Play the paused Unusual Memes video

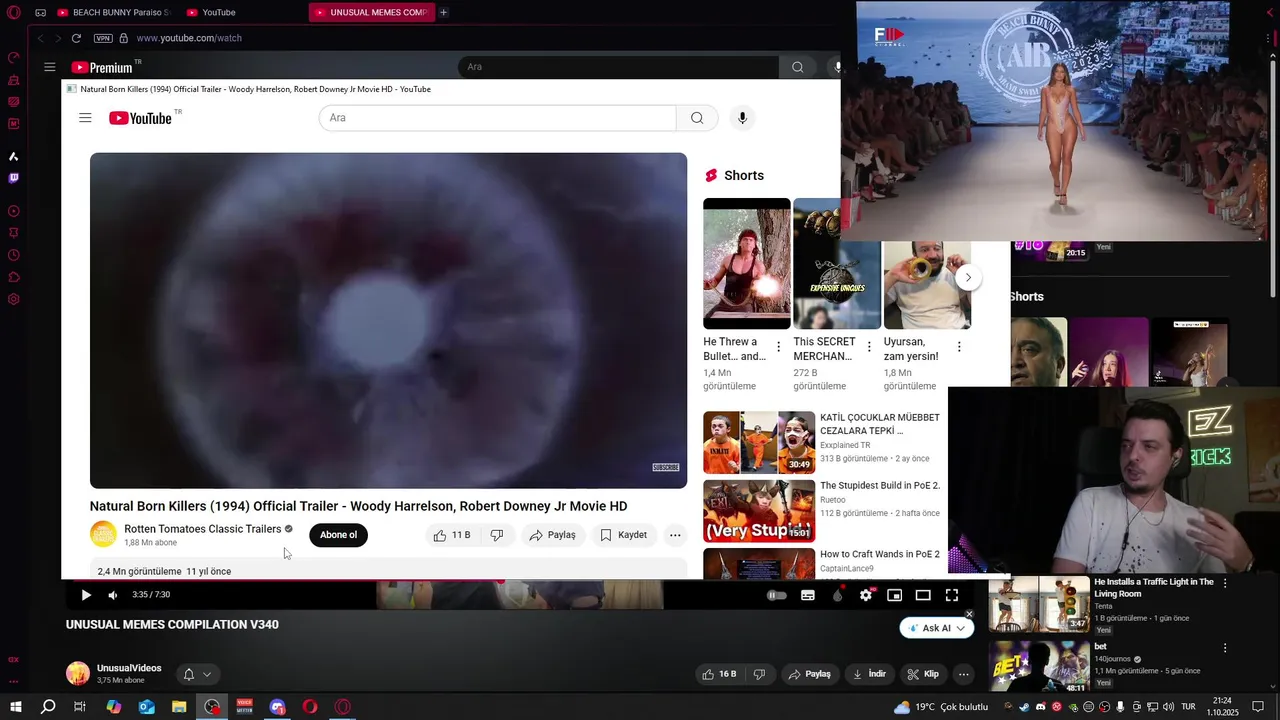coord(86,595)
